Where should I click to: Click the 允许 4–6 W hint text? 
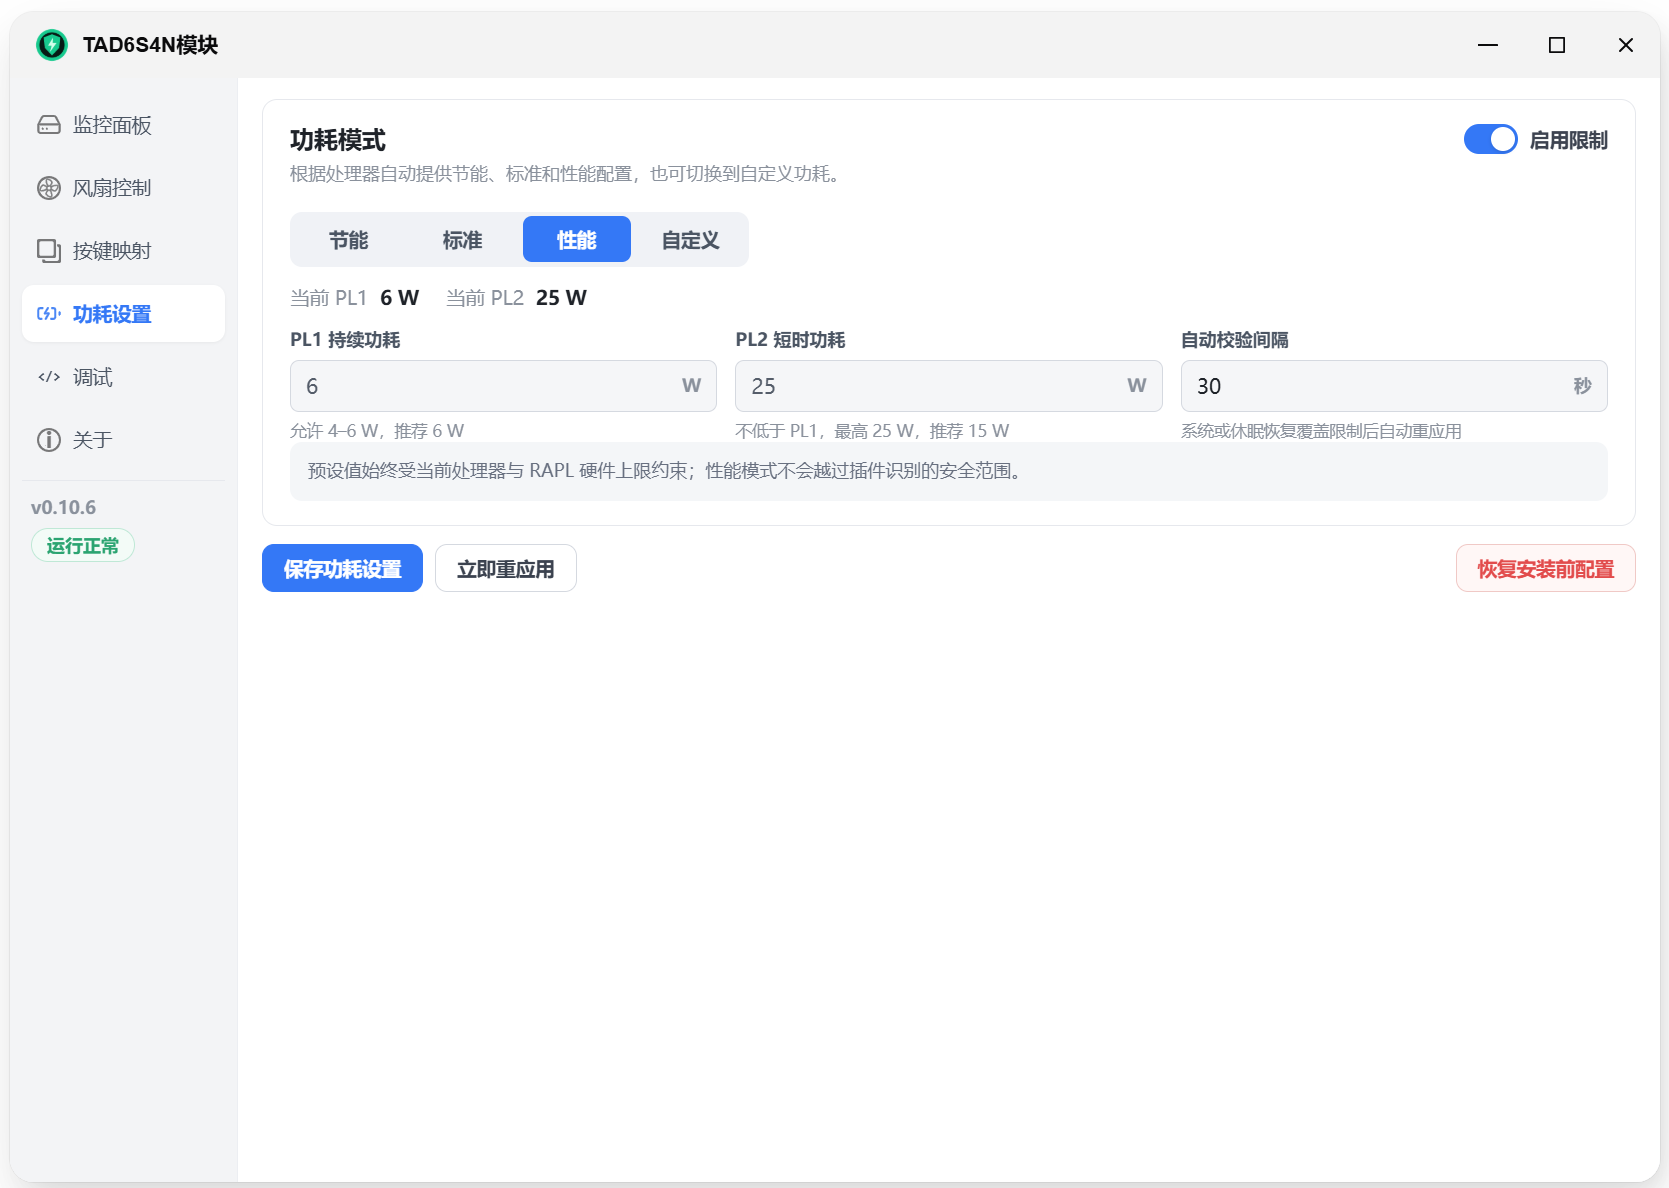(x=377, y=431)
